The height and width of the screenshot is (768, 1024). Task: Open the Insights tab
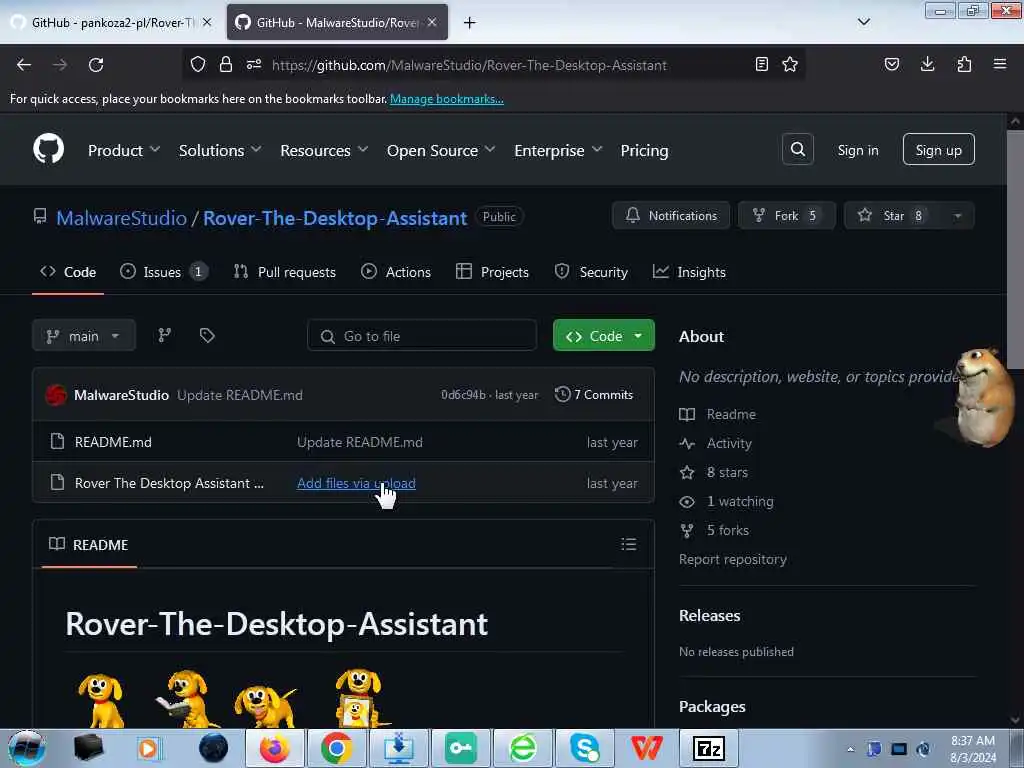689,272
